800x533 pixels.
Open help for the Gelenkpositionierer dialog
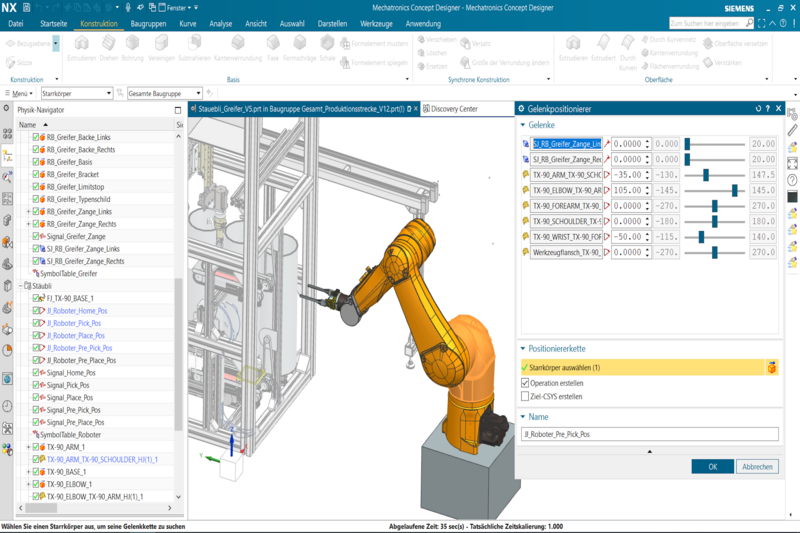(x=768, y=109)
